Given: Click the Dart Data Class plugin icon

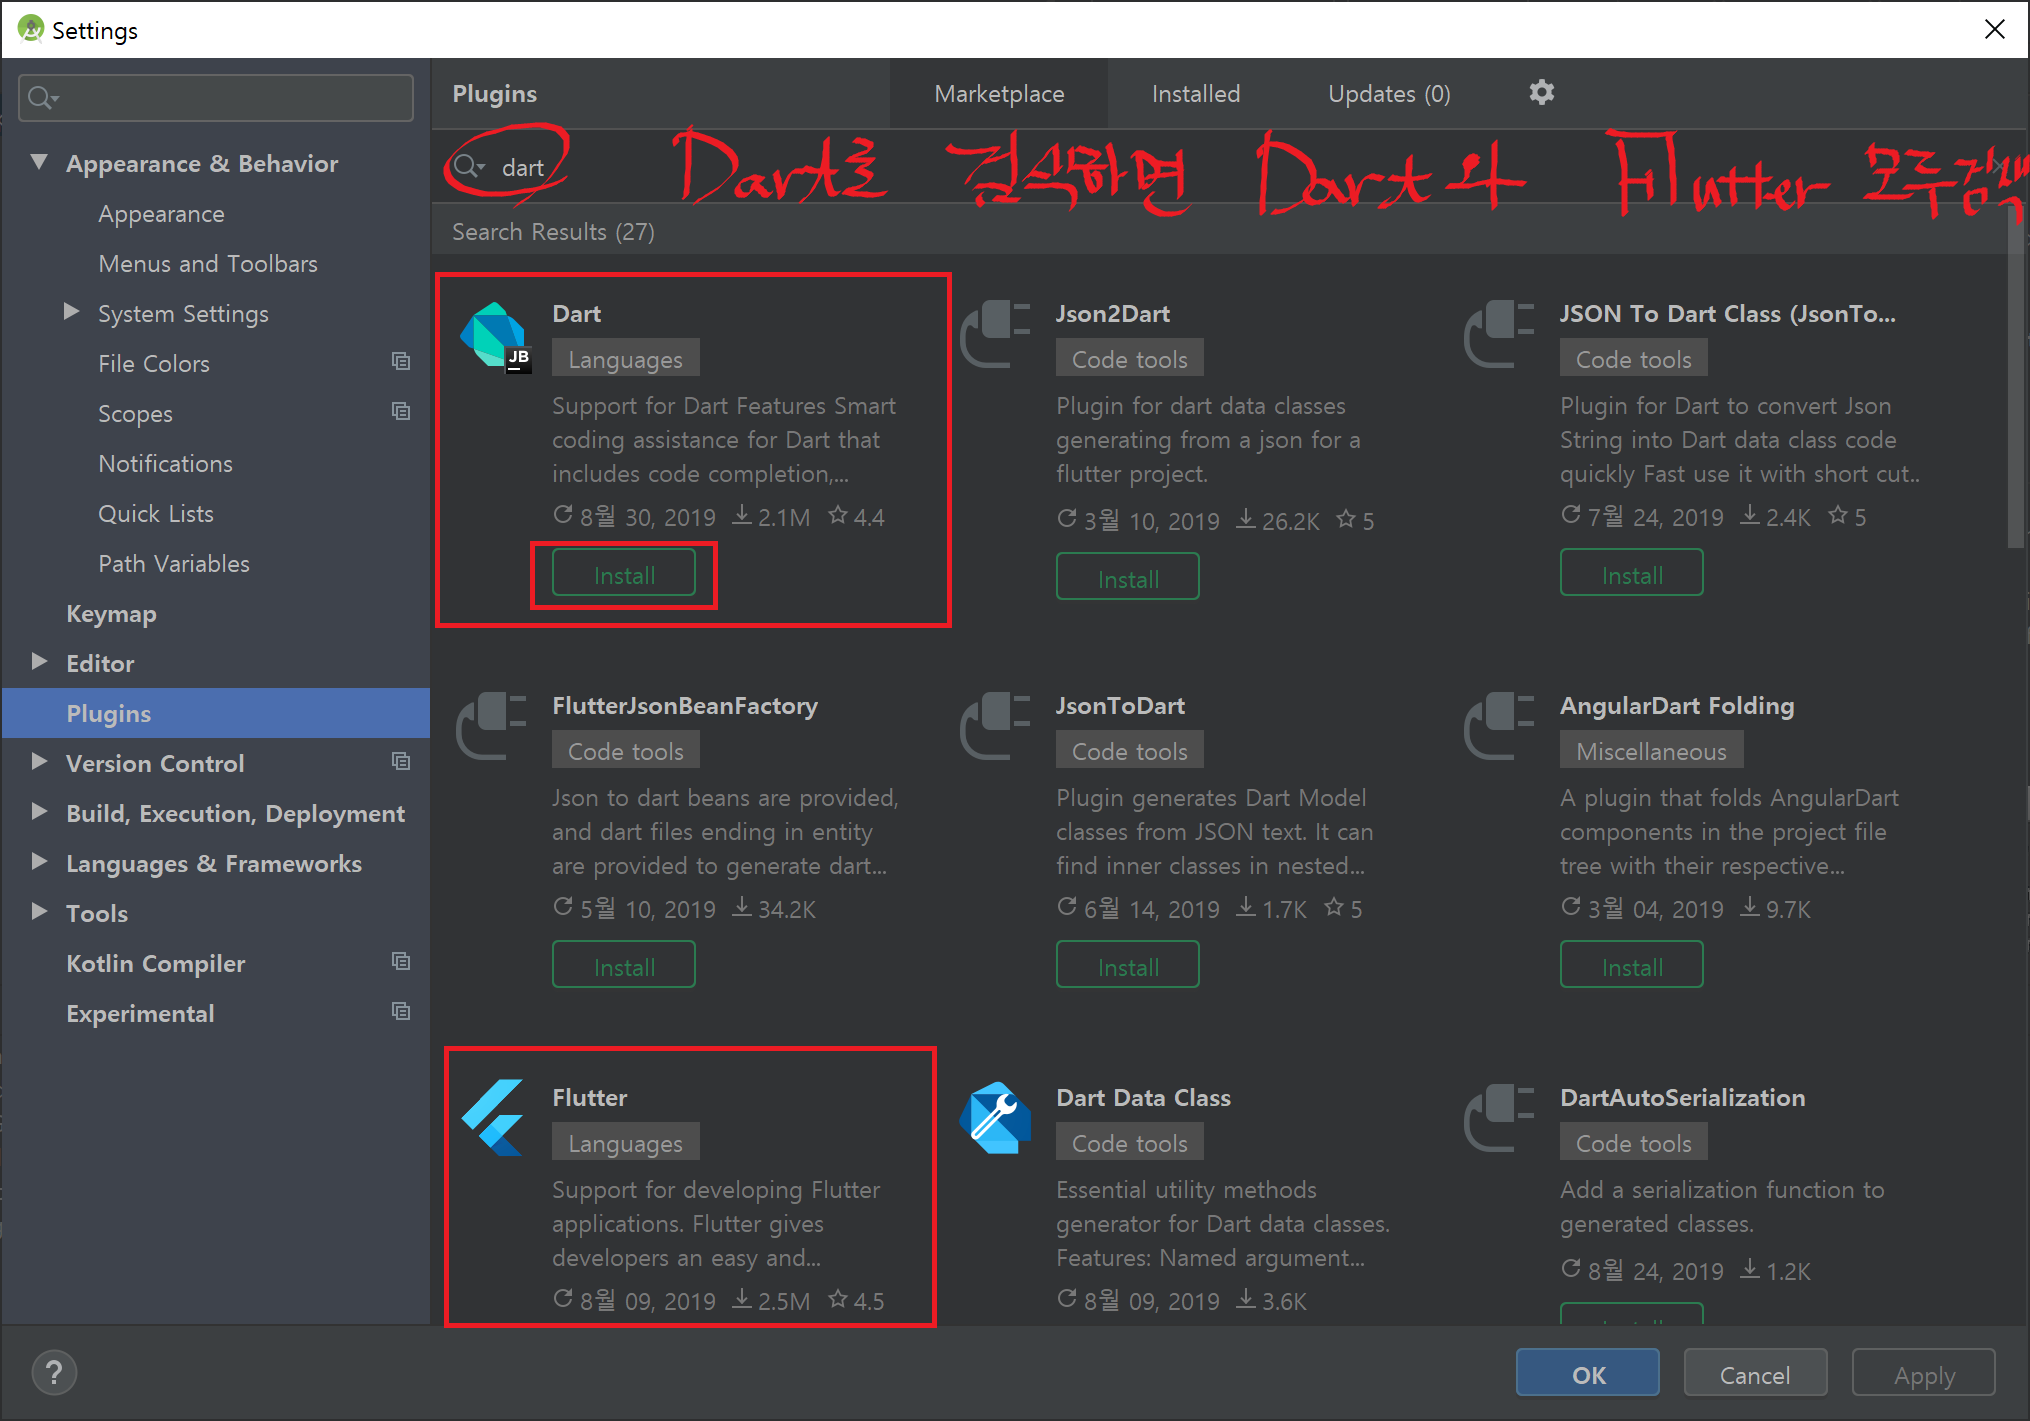Looking at the screenshot, I should click(995, 1118).
